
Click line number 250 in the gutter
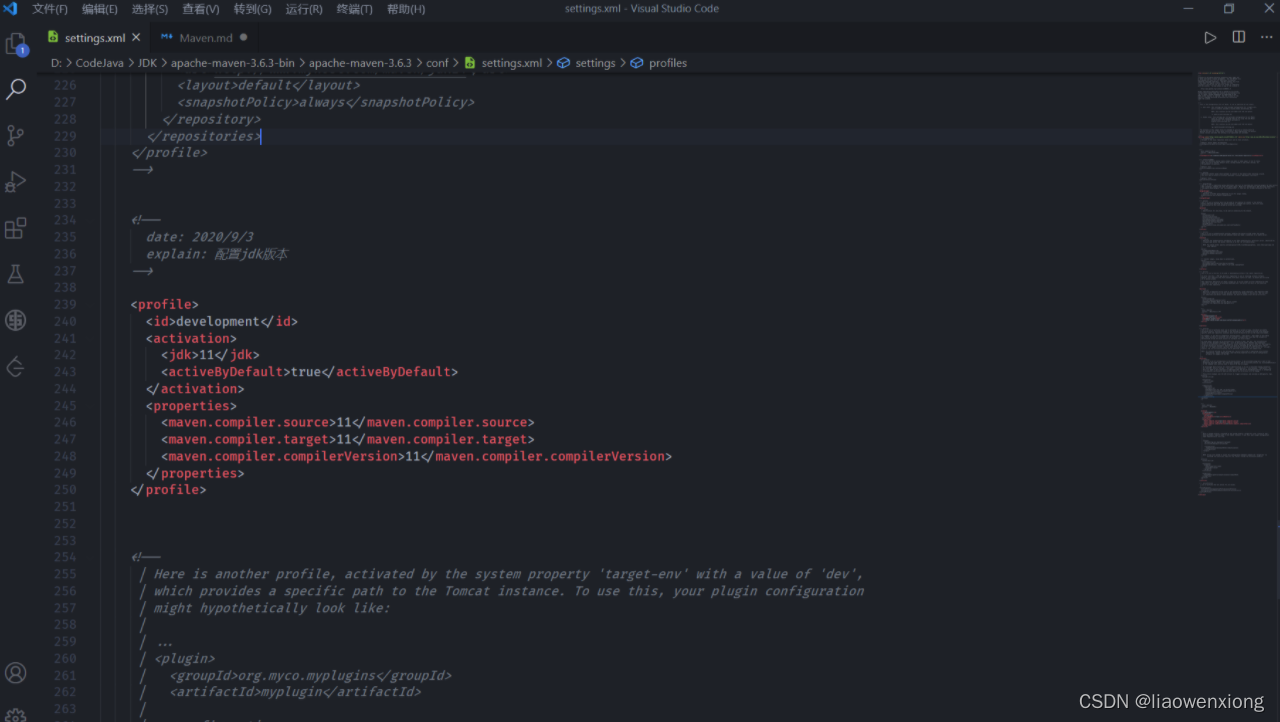65,490
